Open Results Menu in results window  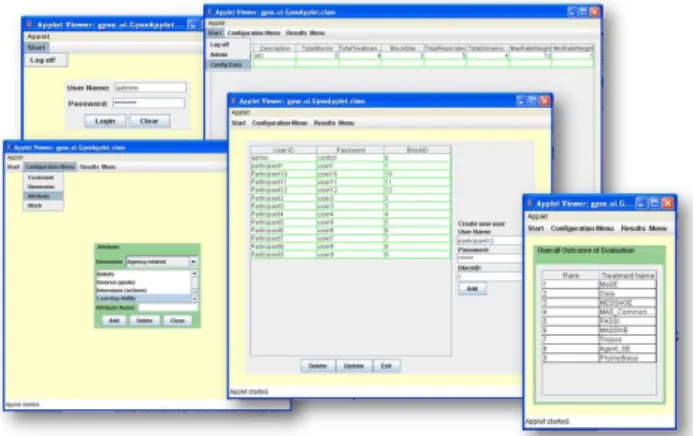point(644,228)
